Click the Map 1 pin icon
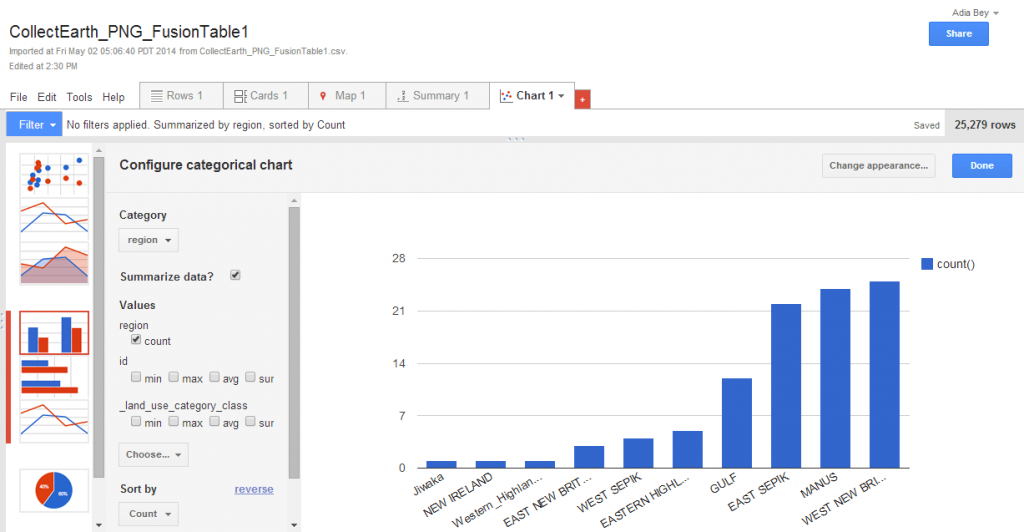The width and height of the screenshot is (1024, 532). (323, 96)
